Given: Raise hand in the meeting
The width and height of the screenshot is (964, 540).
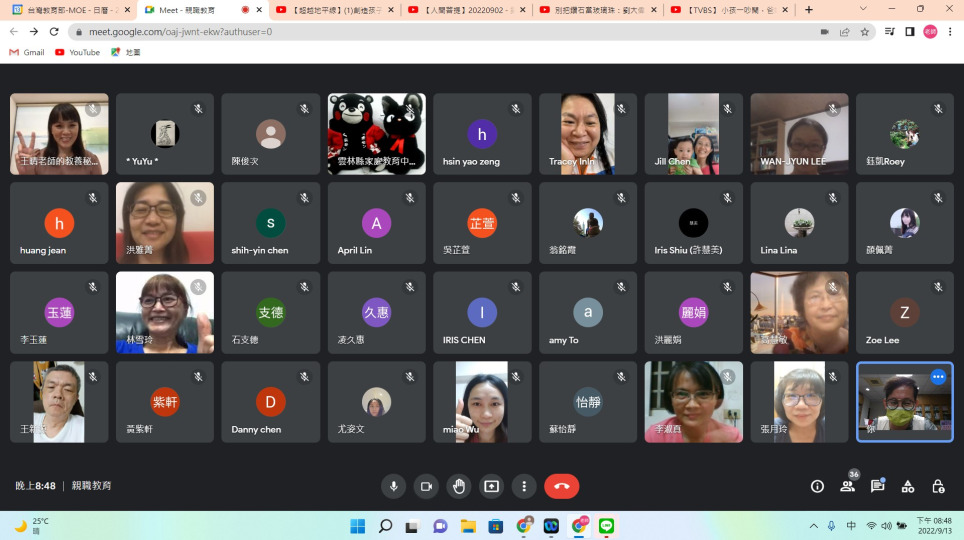Looking at the screenshot, I should point(459,486).
